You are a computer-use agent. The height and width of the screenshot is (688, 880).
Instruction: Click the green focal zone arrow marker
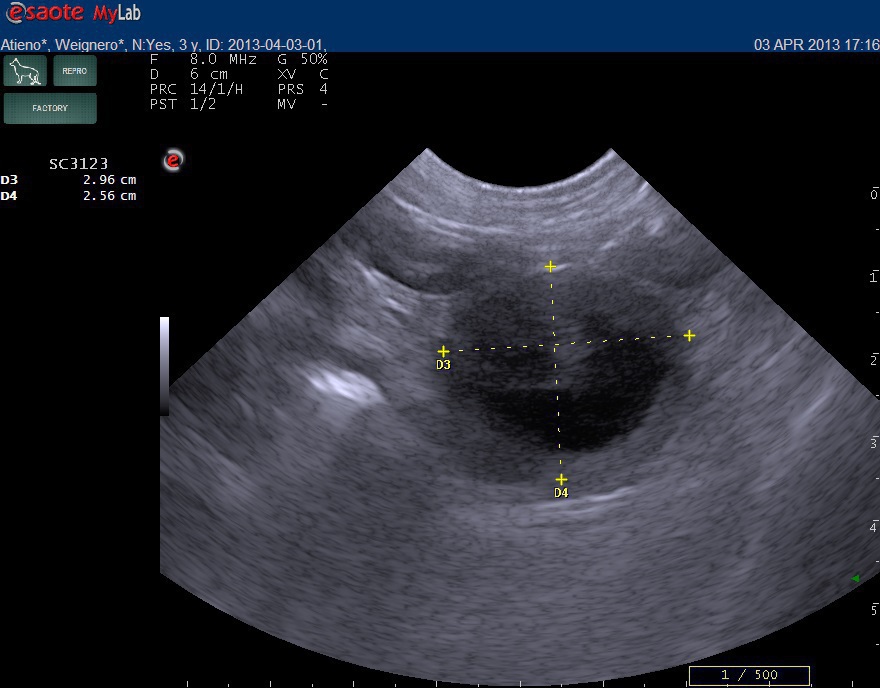(855, 578)
